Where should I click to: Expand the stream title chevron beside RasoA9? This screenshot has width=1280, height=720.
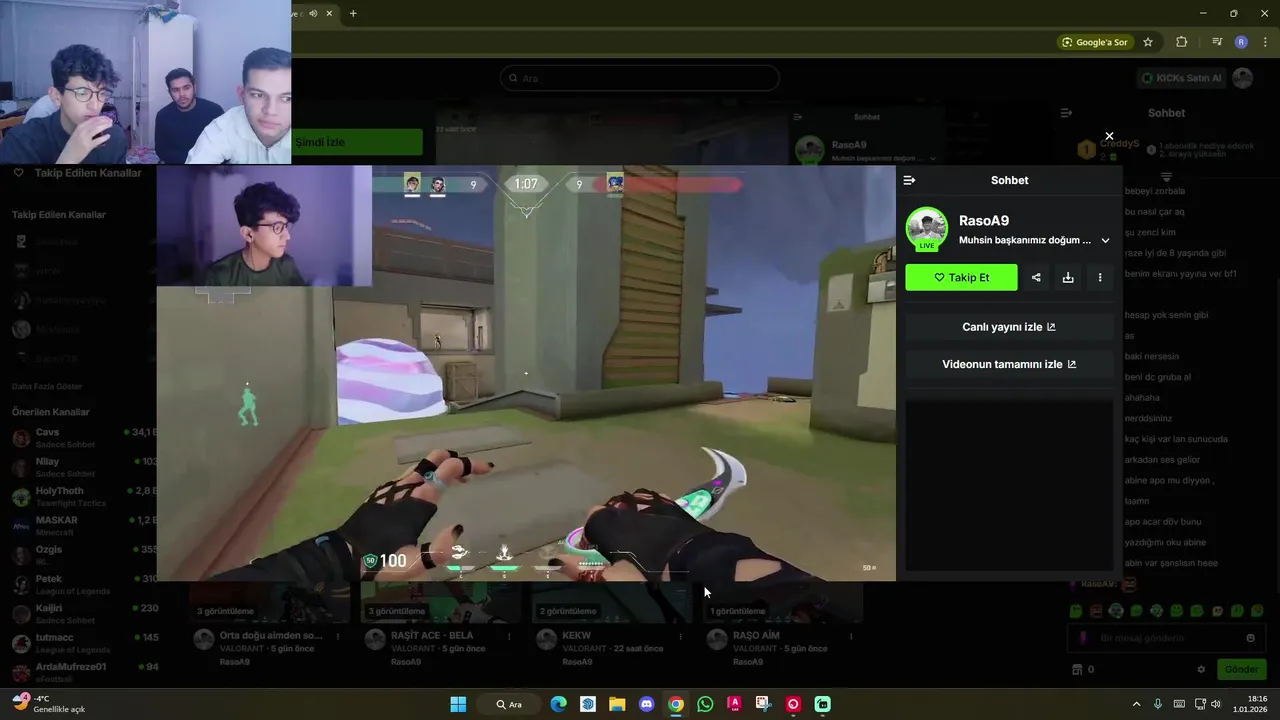click(1105, 240)
